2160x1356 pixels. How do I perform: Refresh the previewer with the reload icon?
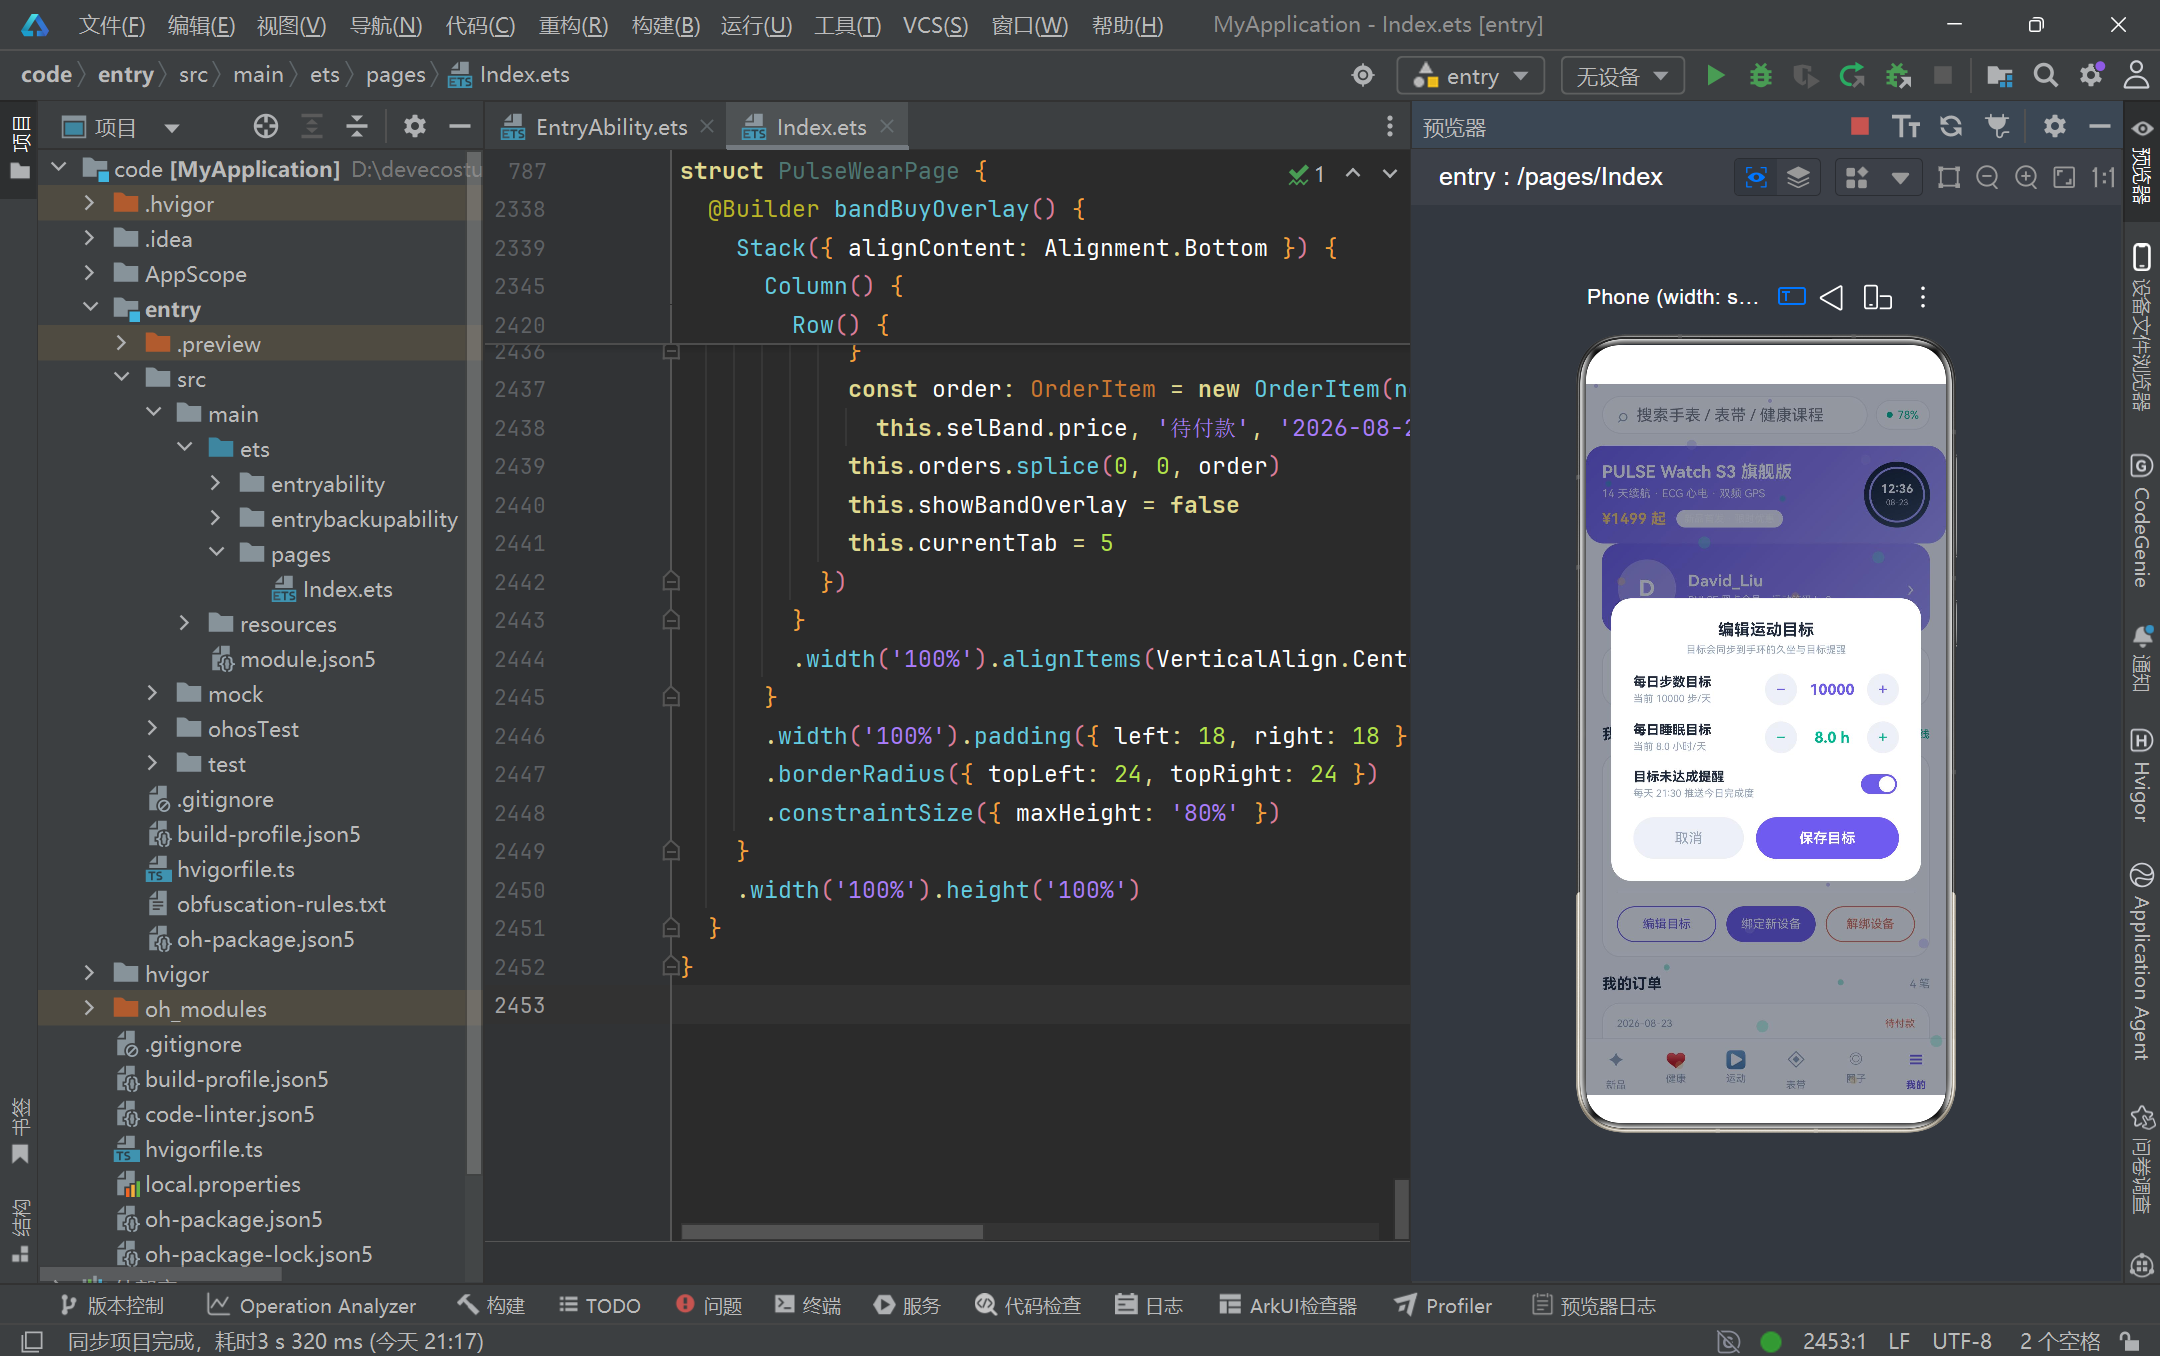1951,126
